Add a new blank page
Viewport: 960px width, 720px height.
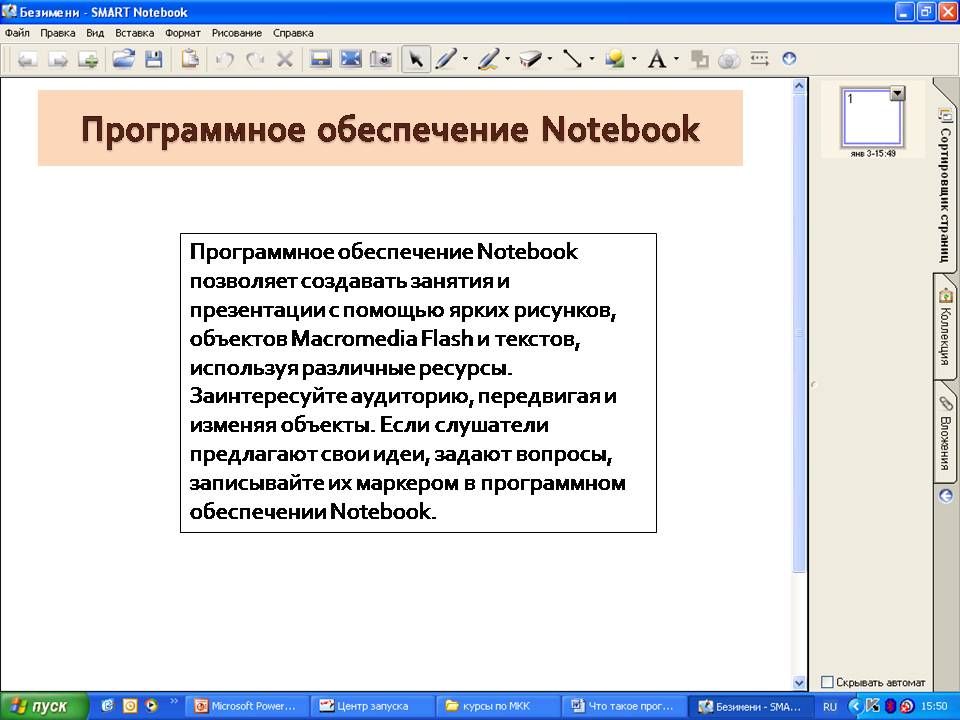[x=88, y=59]
